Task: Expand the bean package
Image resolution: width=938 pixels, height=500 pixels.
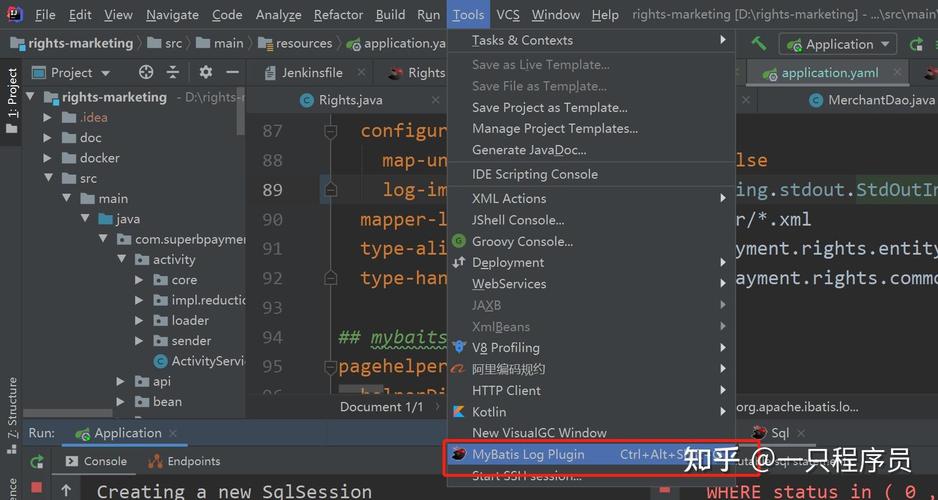Action: [x=120, y=402]
